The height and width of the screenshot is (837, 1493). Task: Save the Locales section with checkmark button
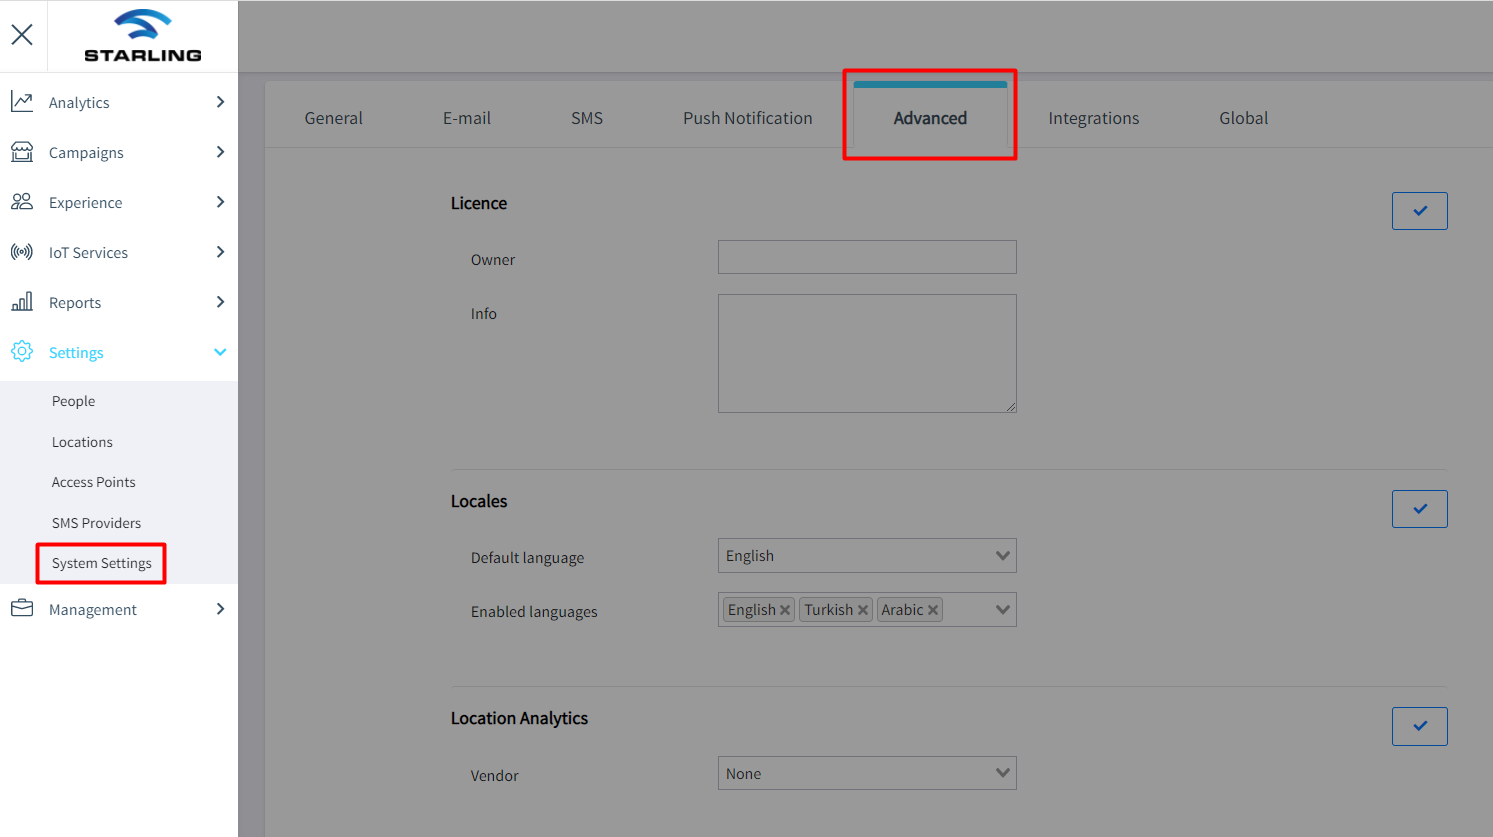click(x=1420, y=509)
